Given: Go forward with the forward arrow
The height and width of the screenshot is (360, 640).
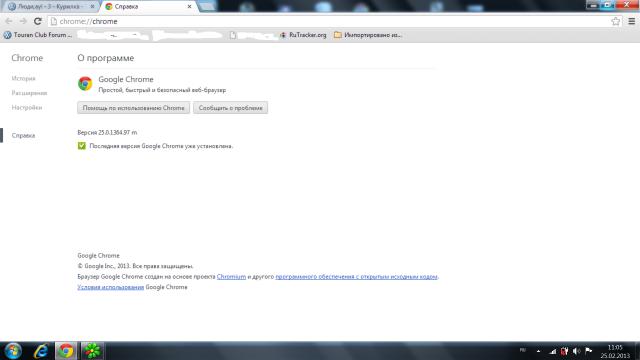Looking at the screenshot, I should tap(23, 21).
